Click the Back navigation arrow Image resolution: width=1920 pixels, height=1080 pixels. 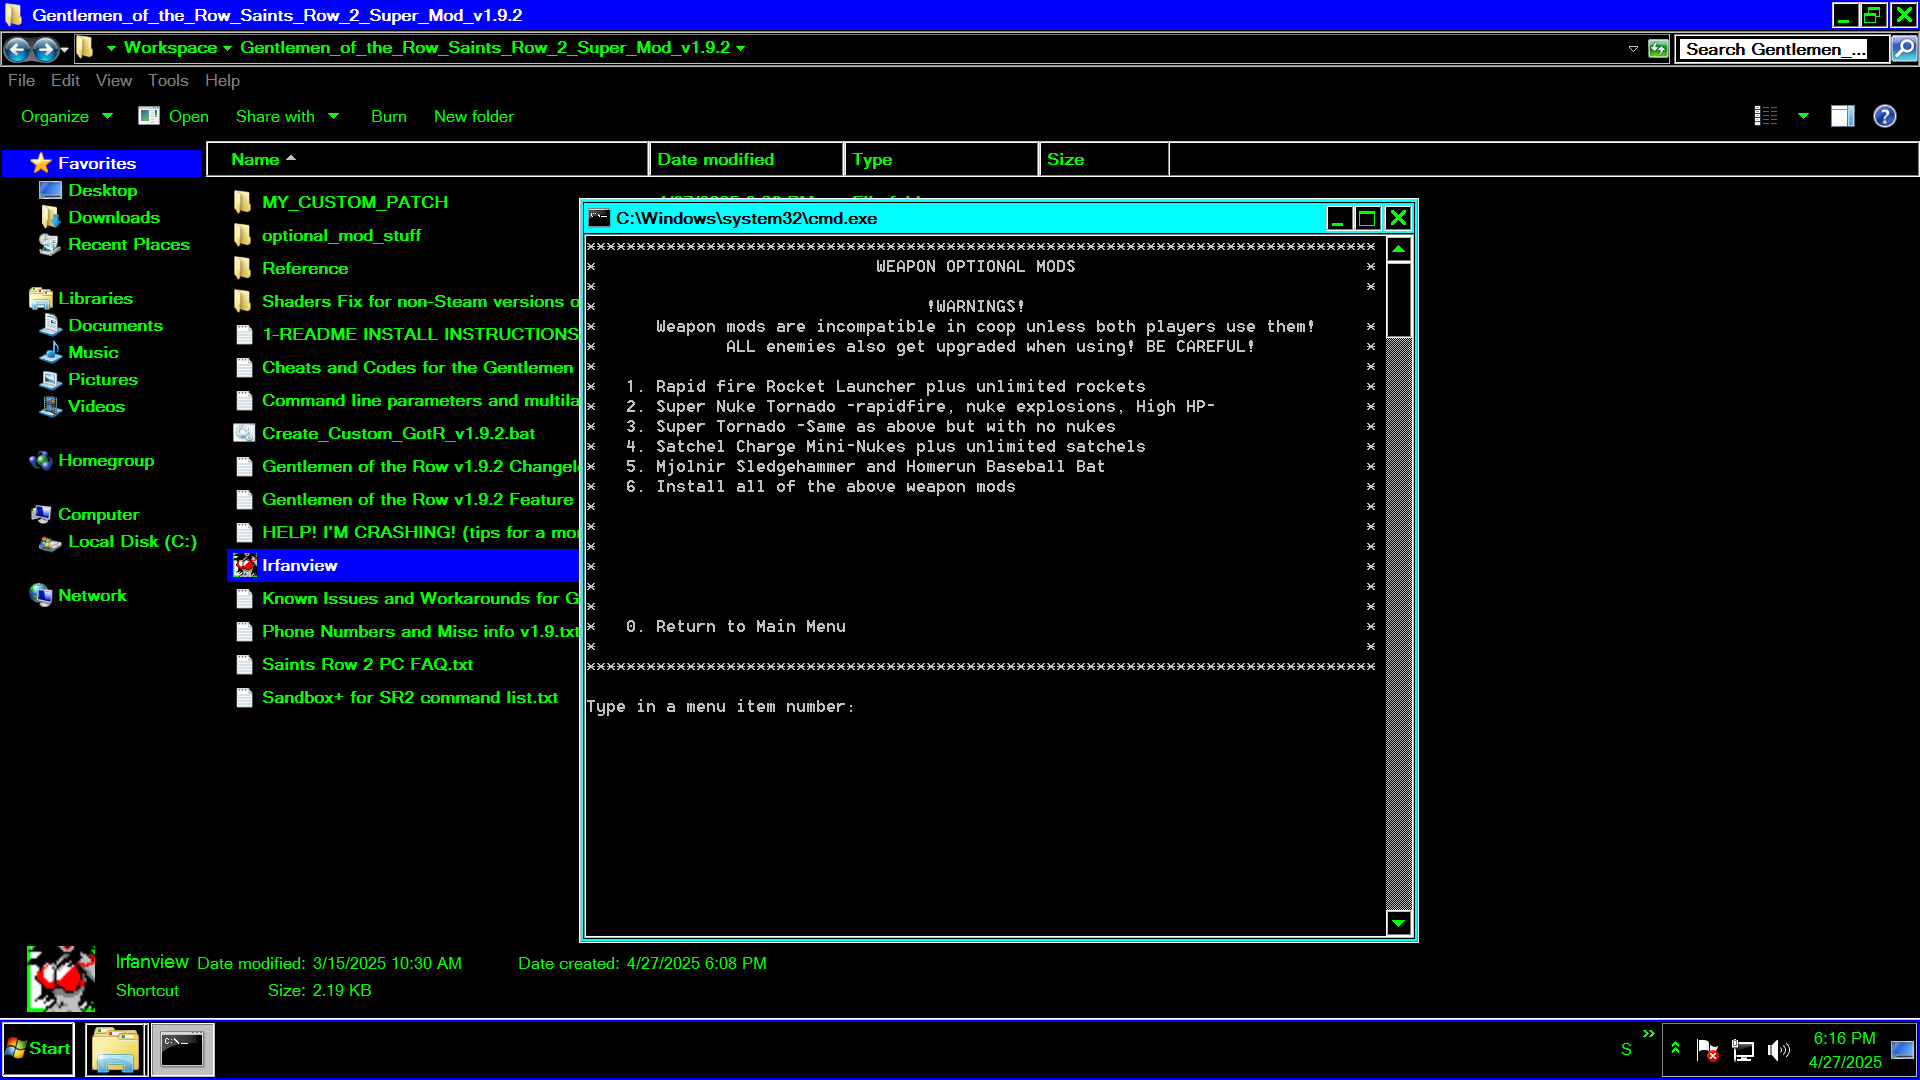17,48
